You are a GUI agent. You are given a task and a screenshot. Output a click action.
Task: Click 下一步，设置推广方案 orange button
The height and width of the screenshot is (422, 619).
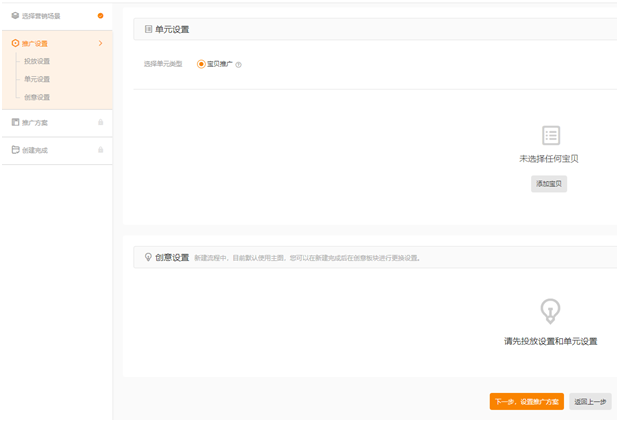pos(526,401)
